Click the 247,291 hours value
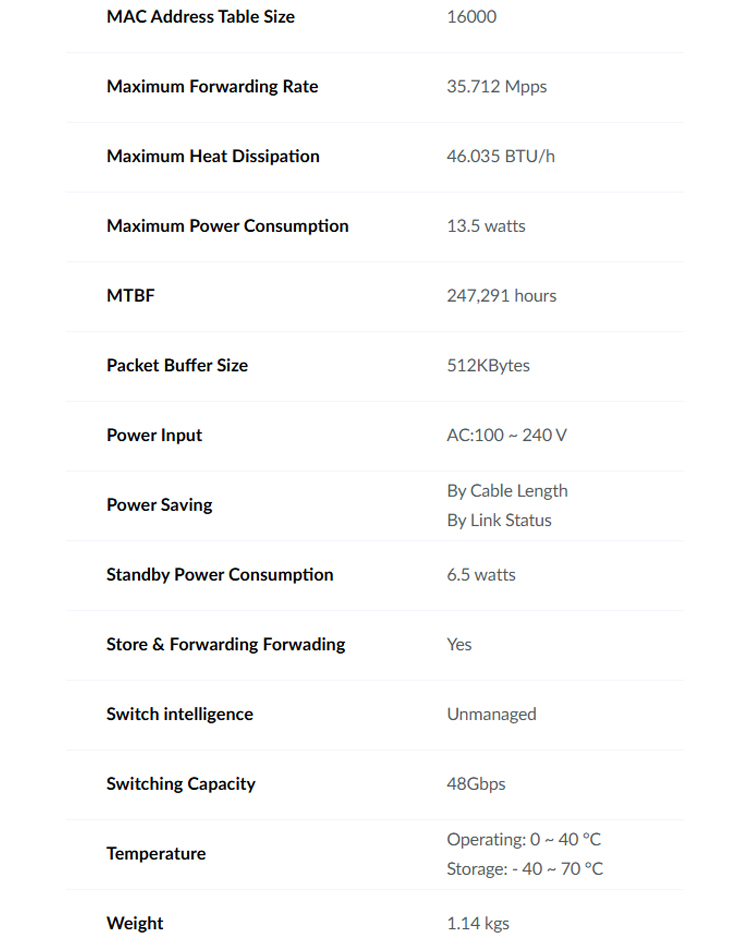Screen dimensions: 750x950 pos(501,296)
